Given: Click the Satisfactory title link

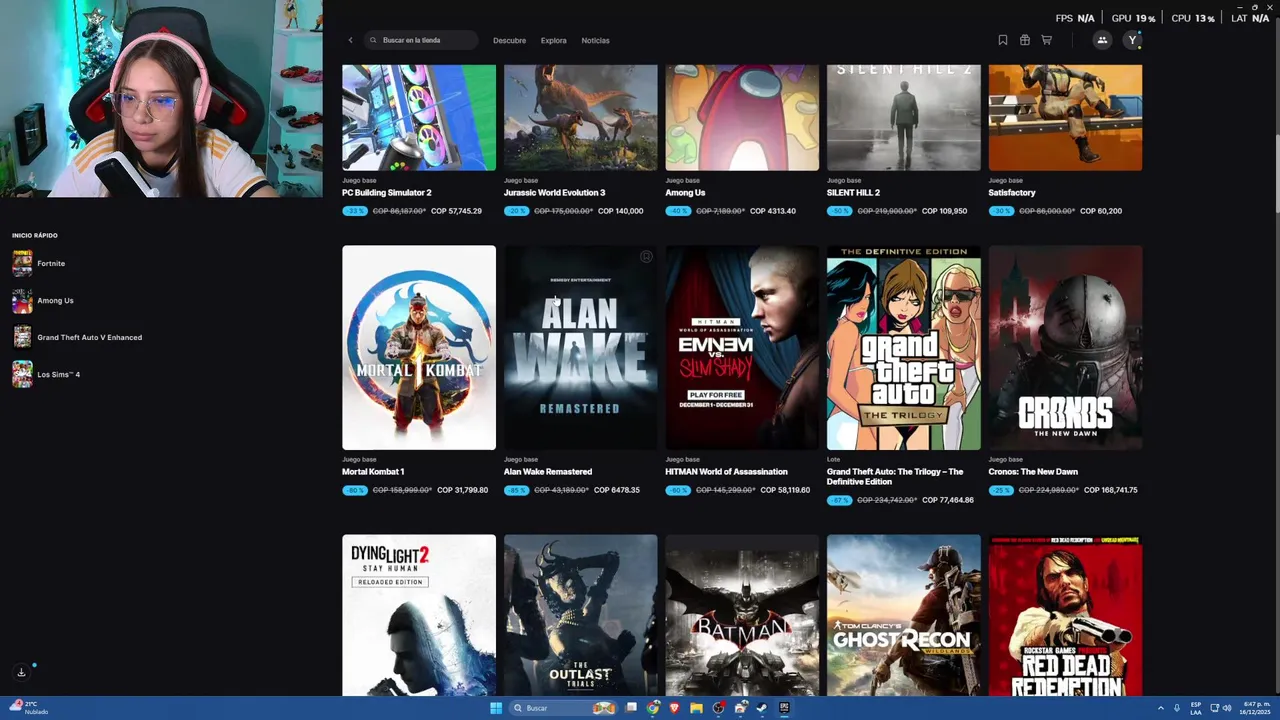Looking at the screenshot, I should coord(1012,192).
